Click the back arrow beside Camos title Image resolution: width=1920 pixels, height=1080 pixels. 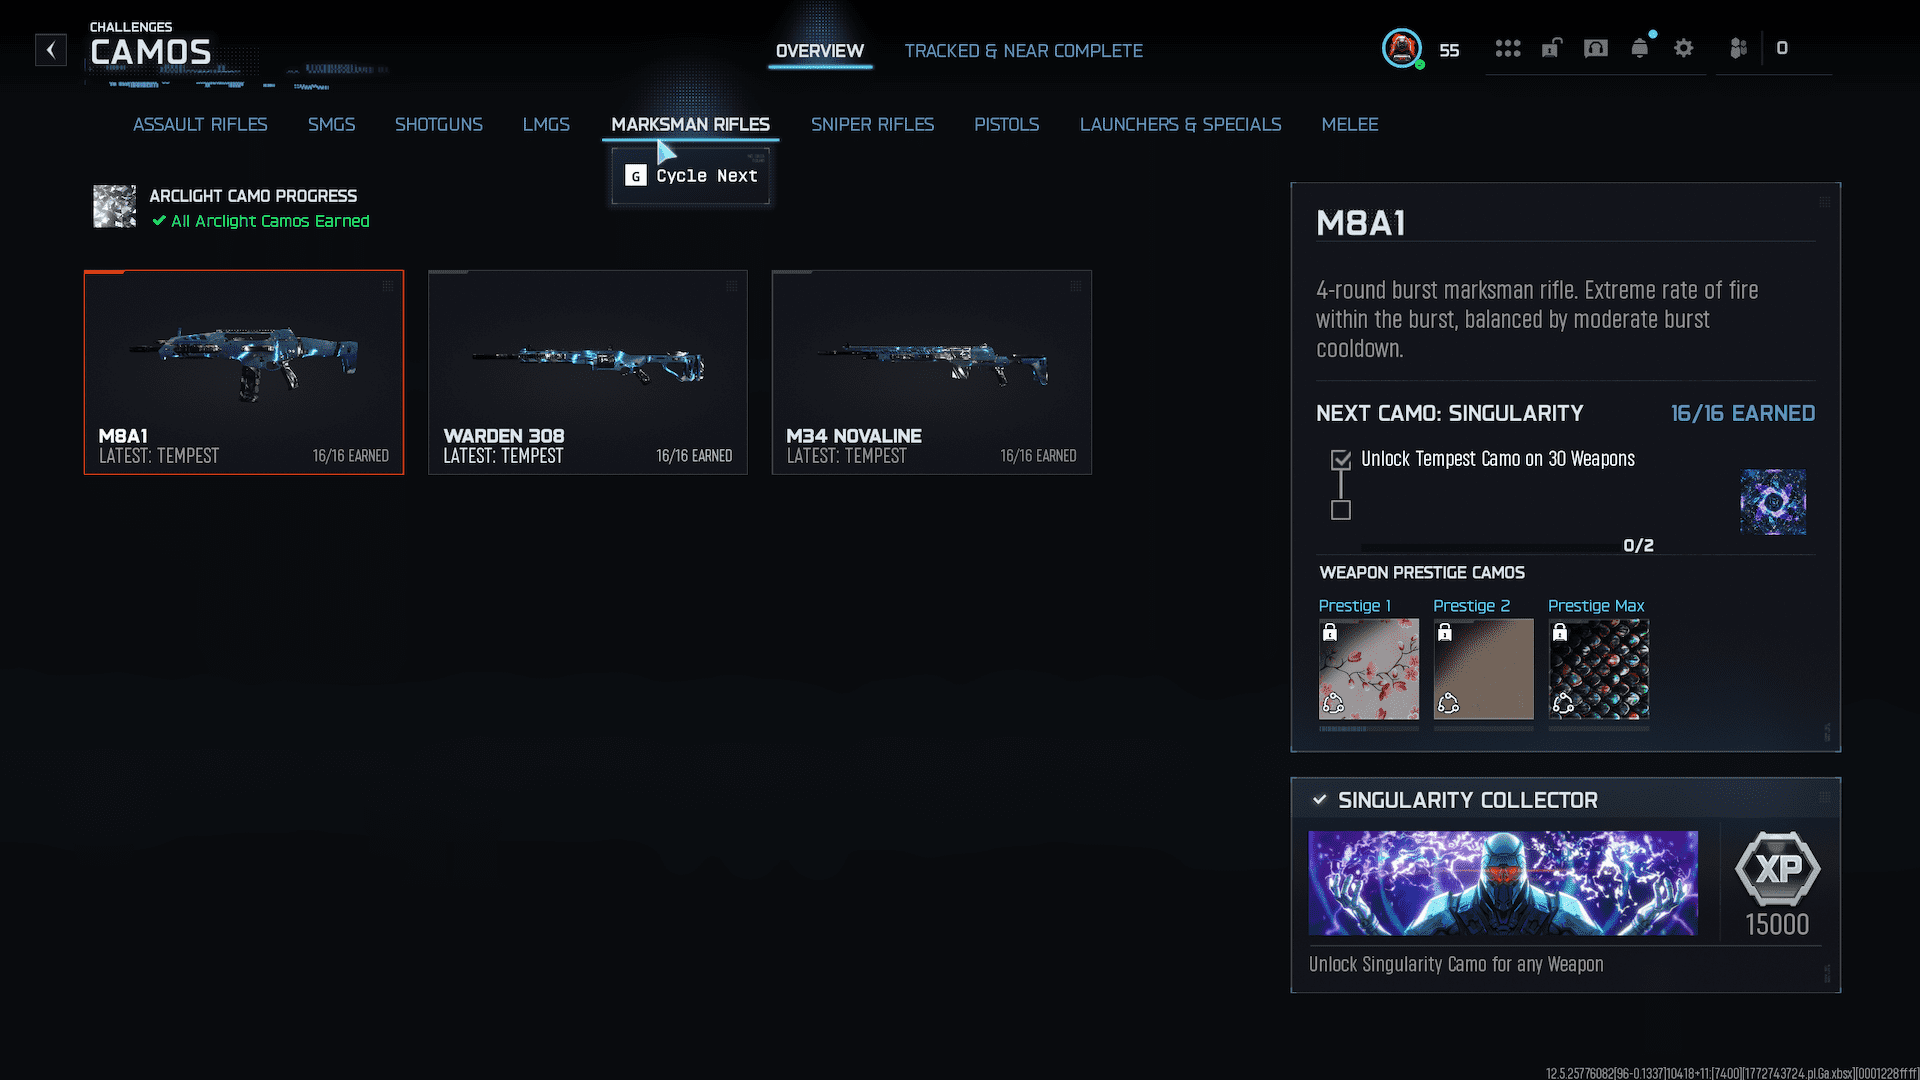tap(51, 50)
